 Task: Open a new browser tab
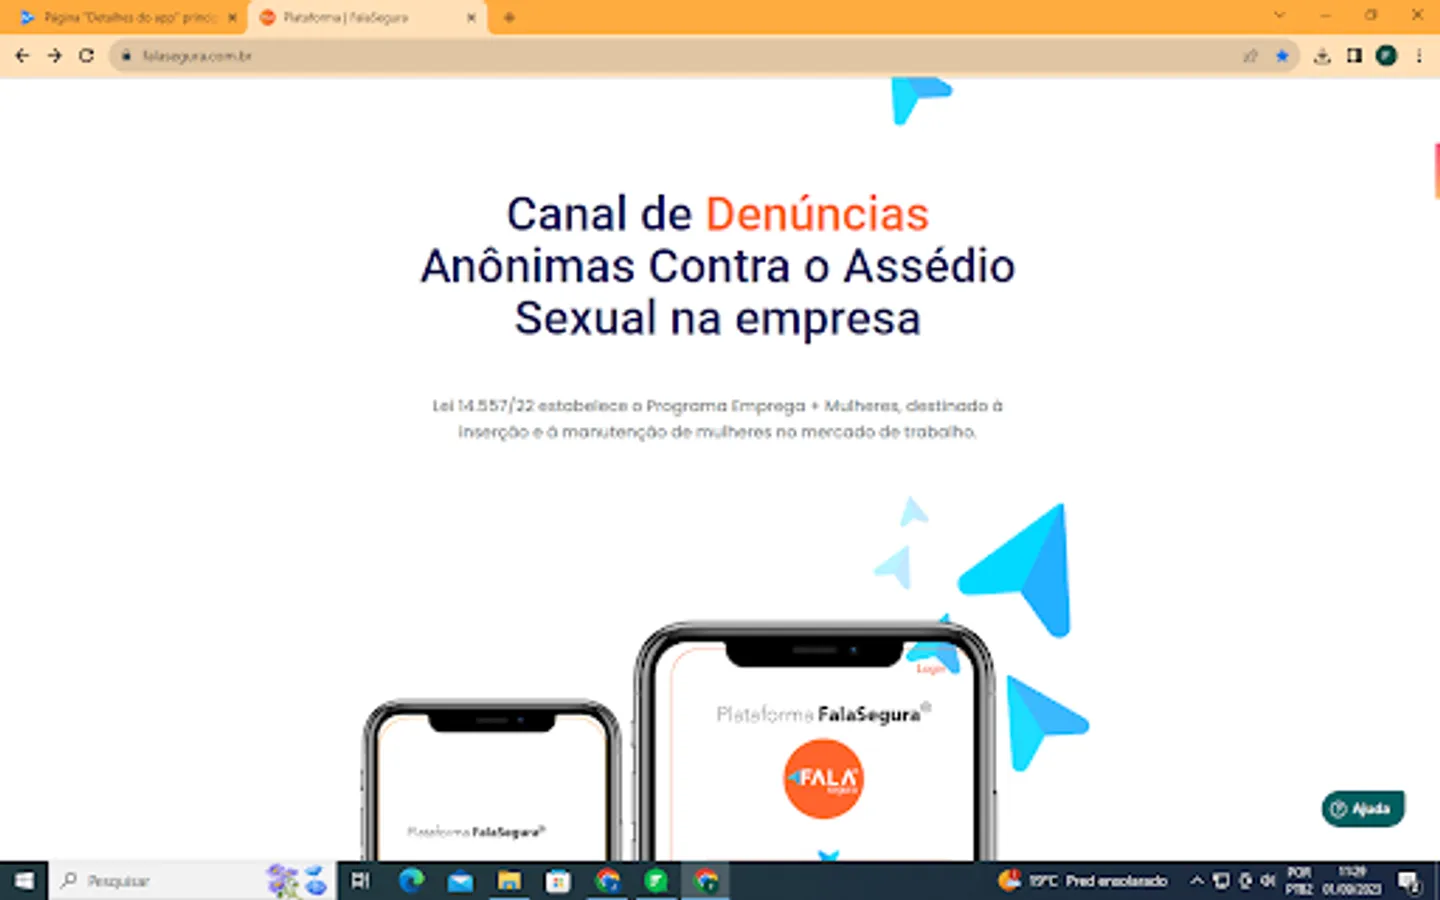(x=509, y=18)
